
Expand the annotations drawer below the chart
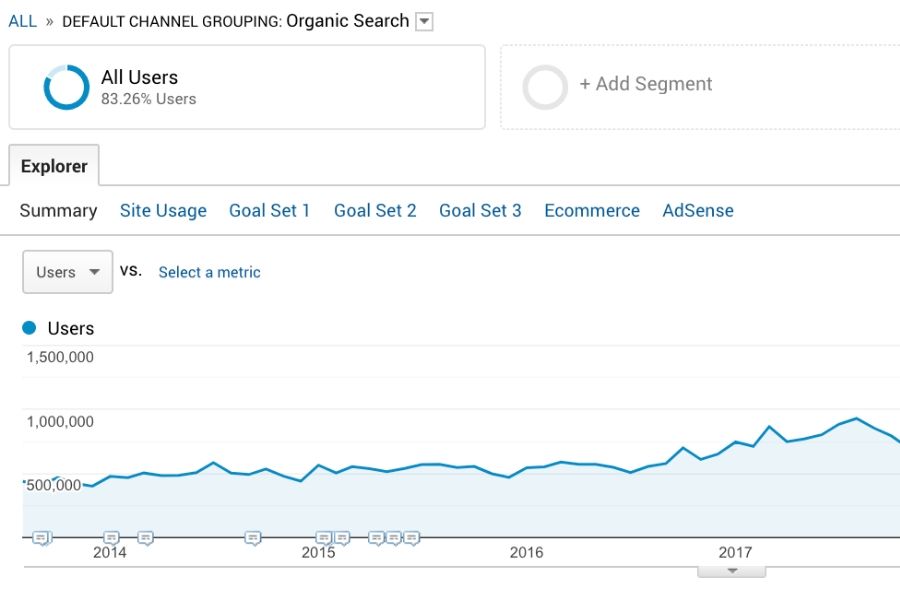[x=731, y=571]
